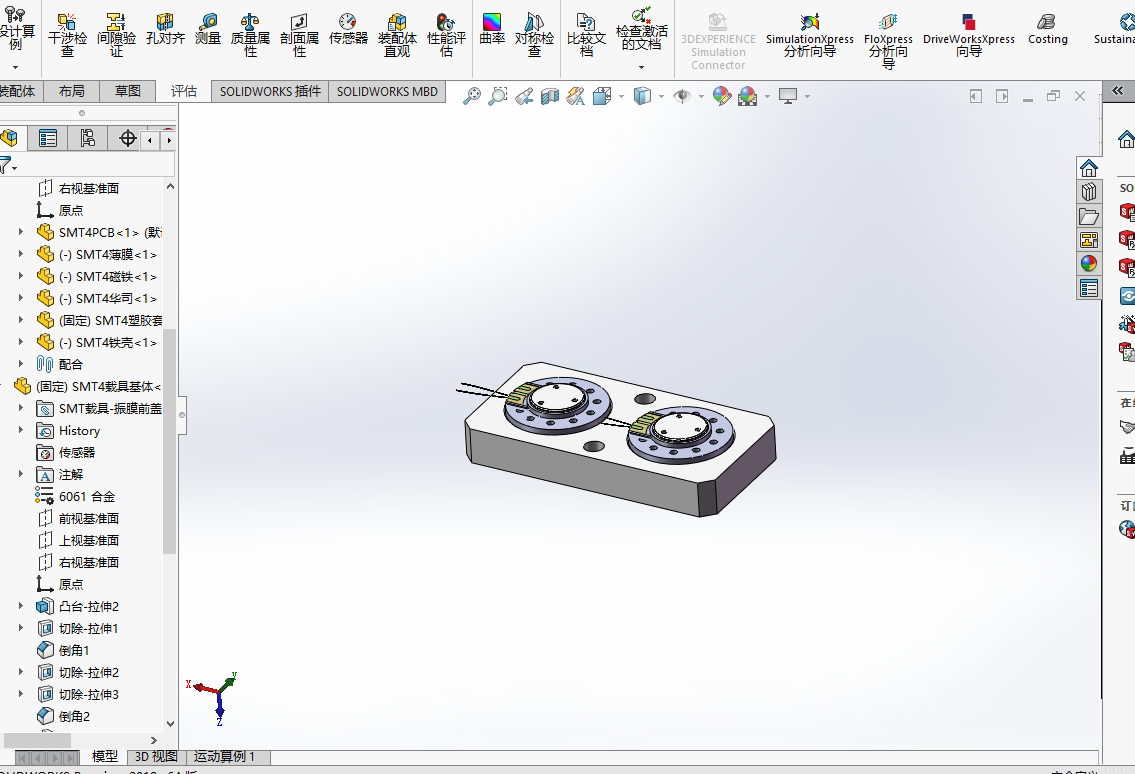Open PropertyManager tab icon

[x=48, y=138]
